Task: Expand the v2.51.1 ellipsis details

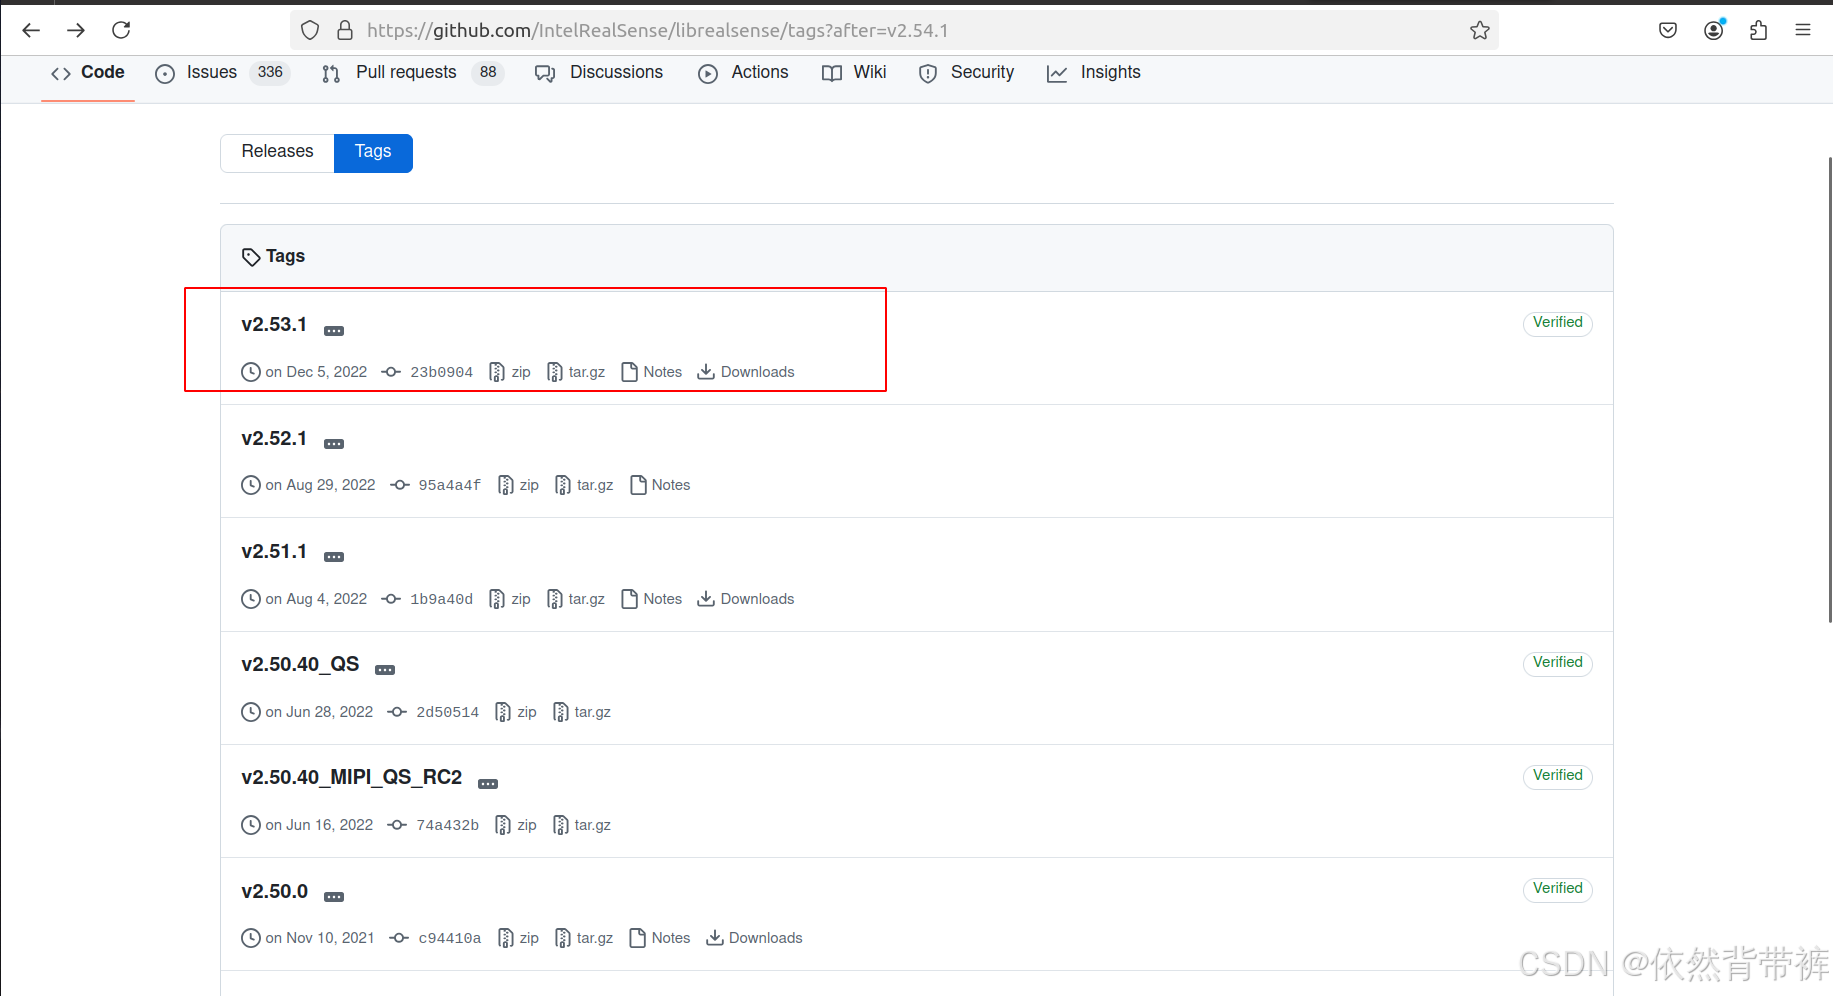Action: (x=334, y=557)
